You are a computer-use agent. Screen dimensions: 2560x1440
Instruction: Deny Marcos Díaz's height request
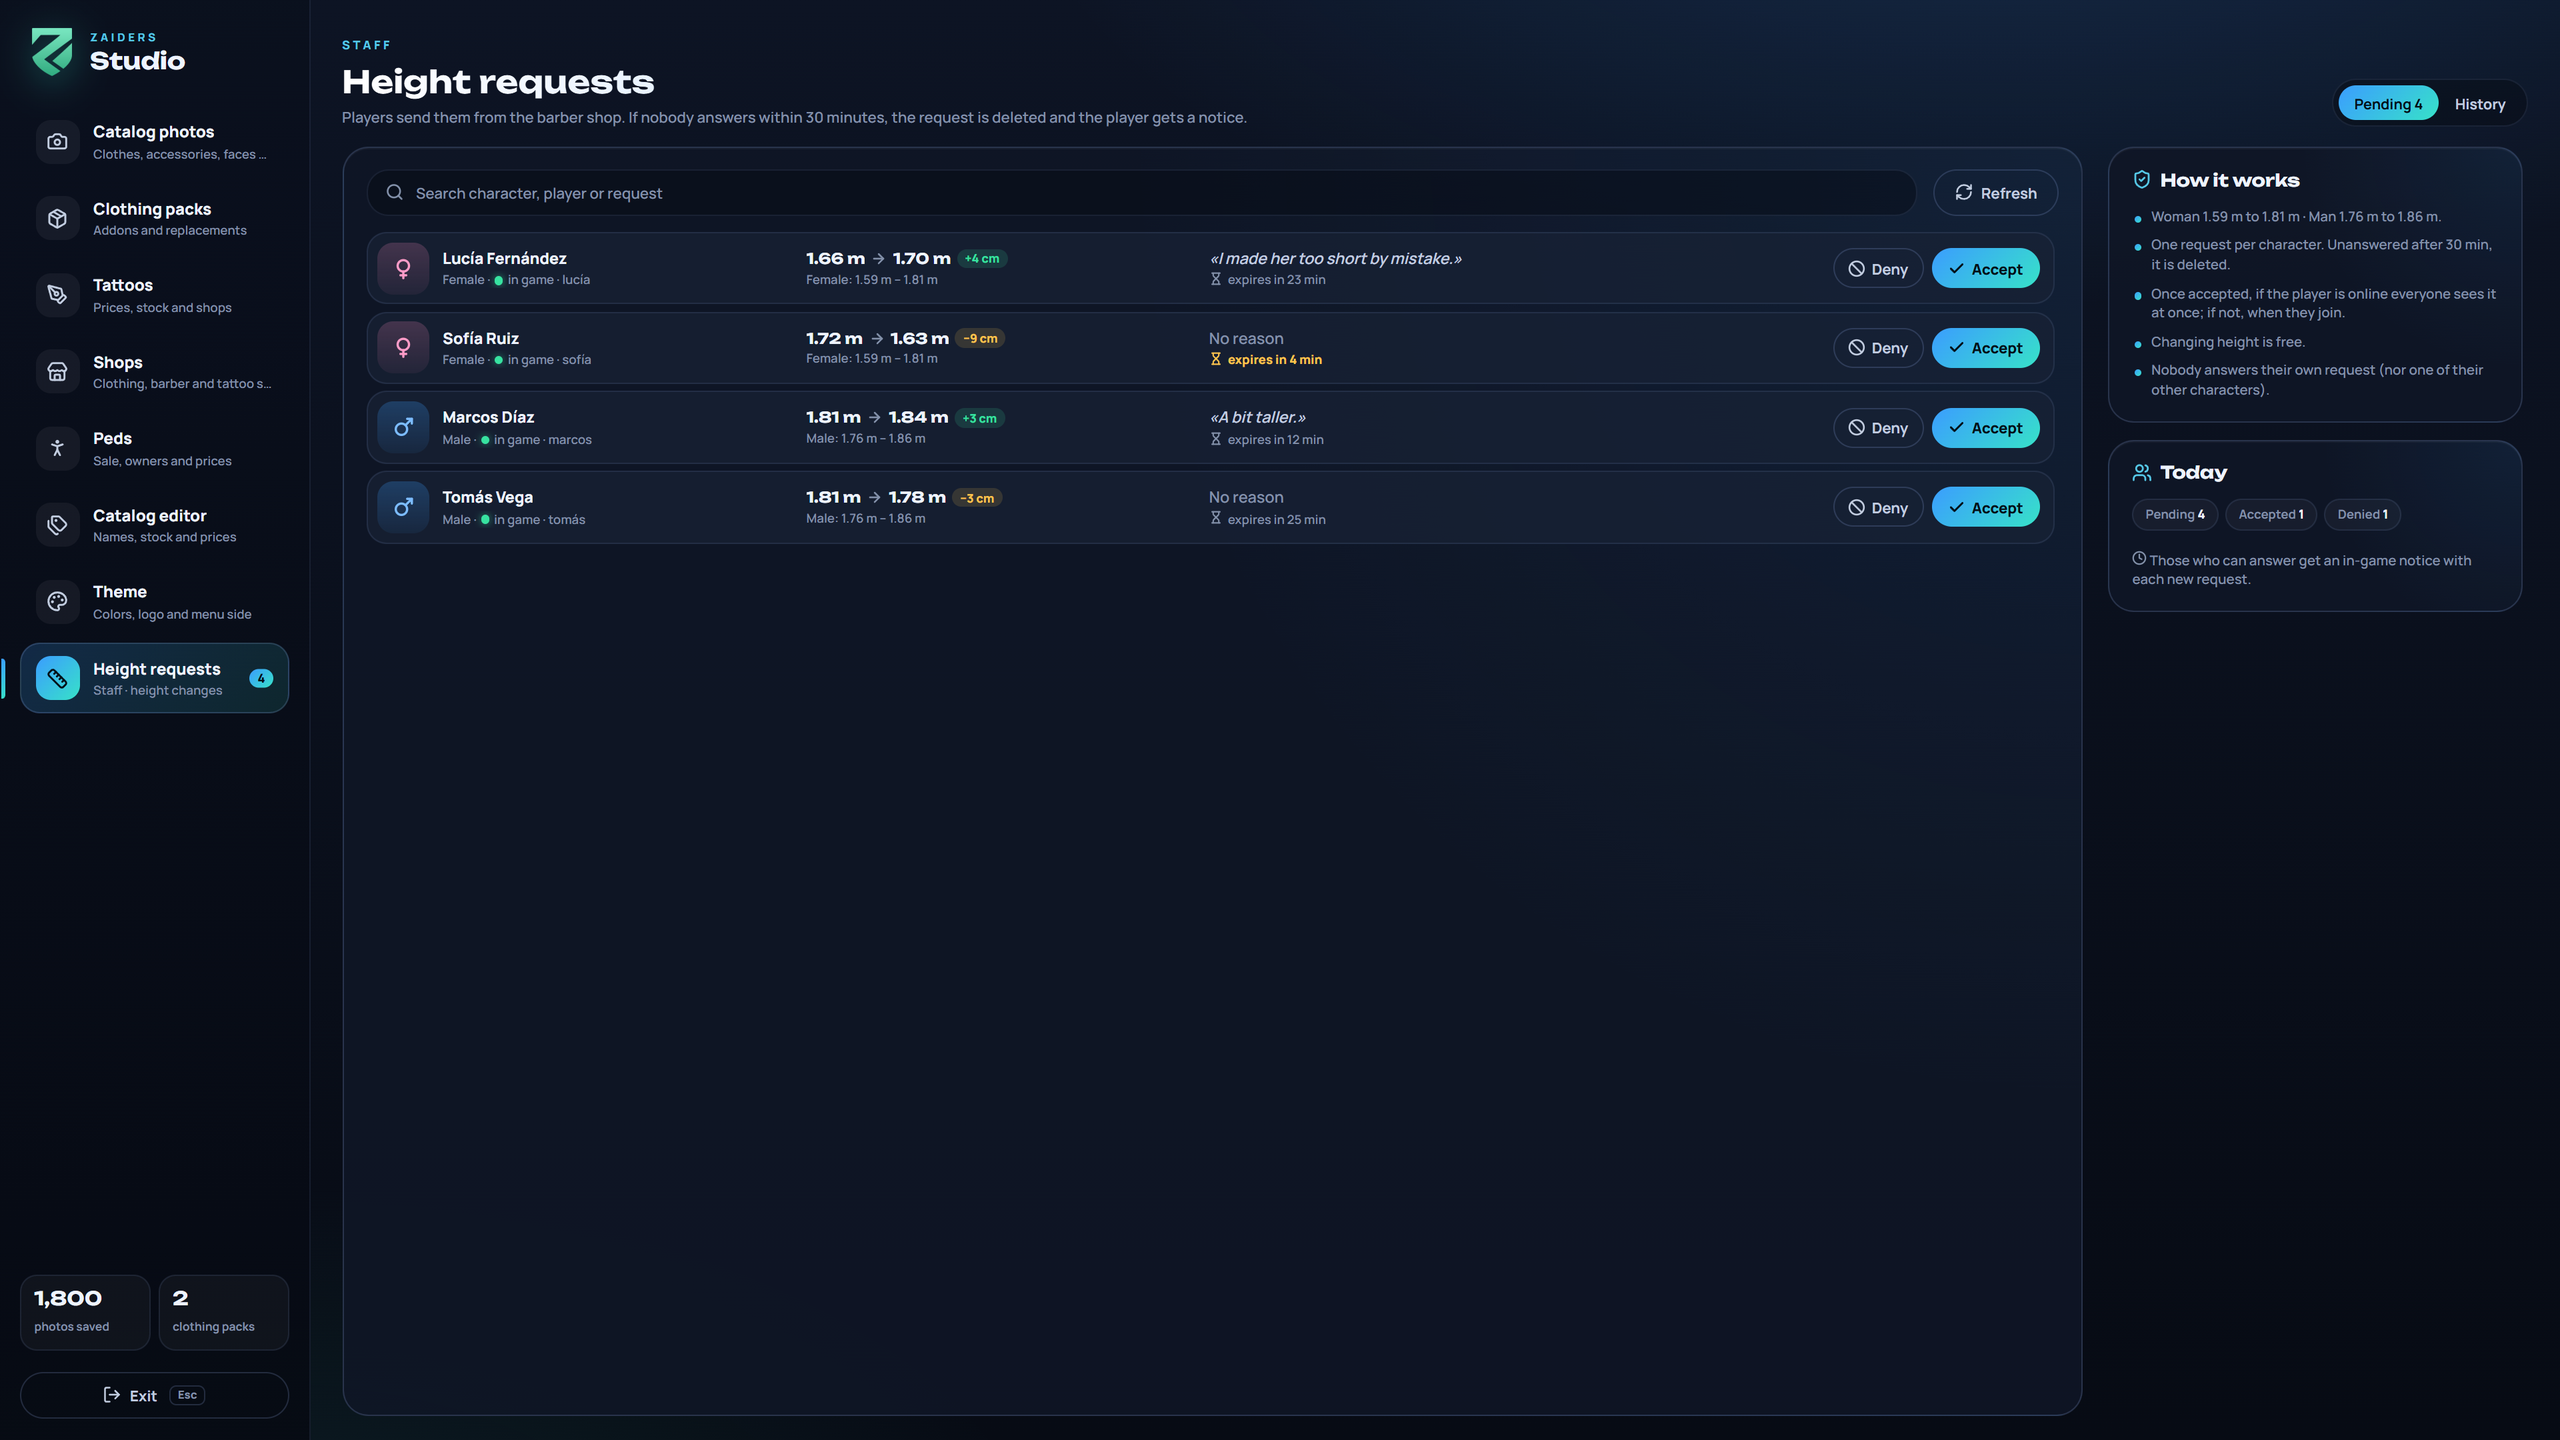tap(1878, 427)
